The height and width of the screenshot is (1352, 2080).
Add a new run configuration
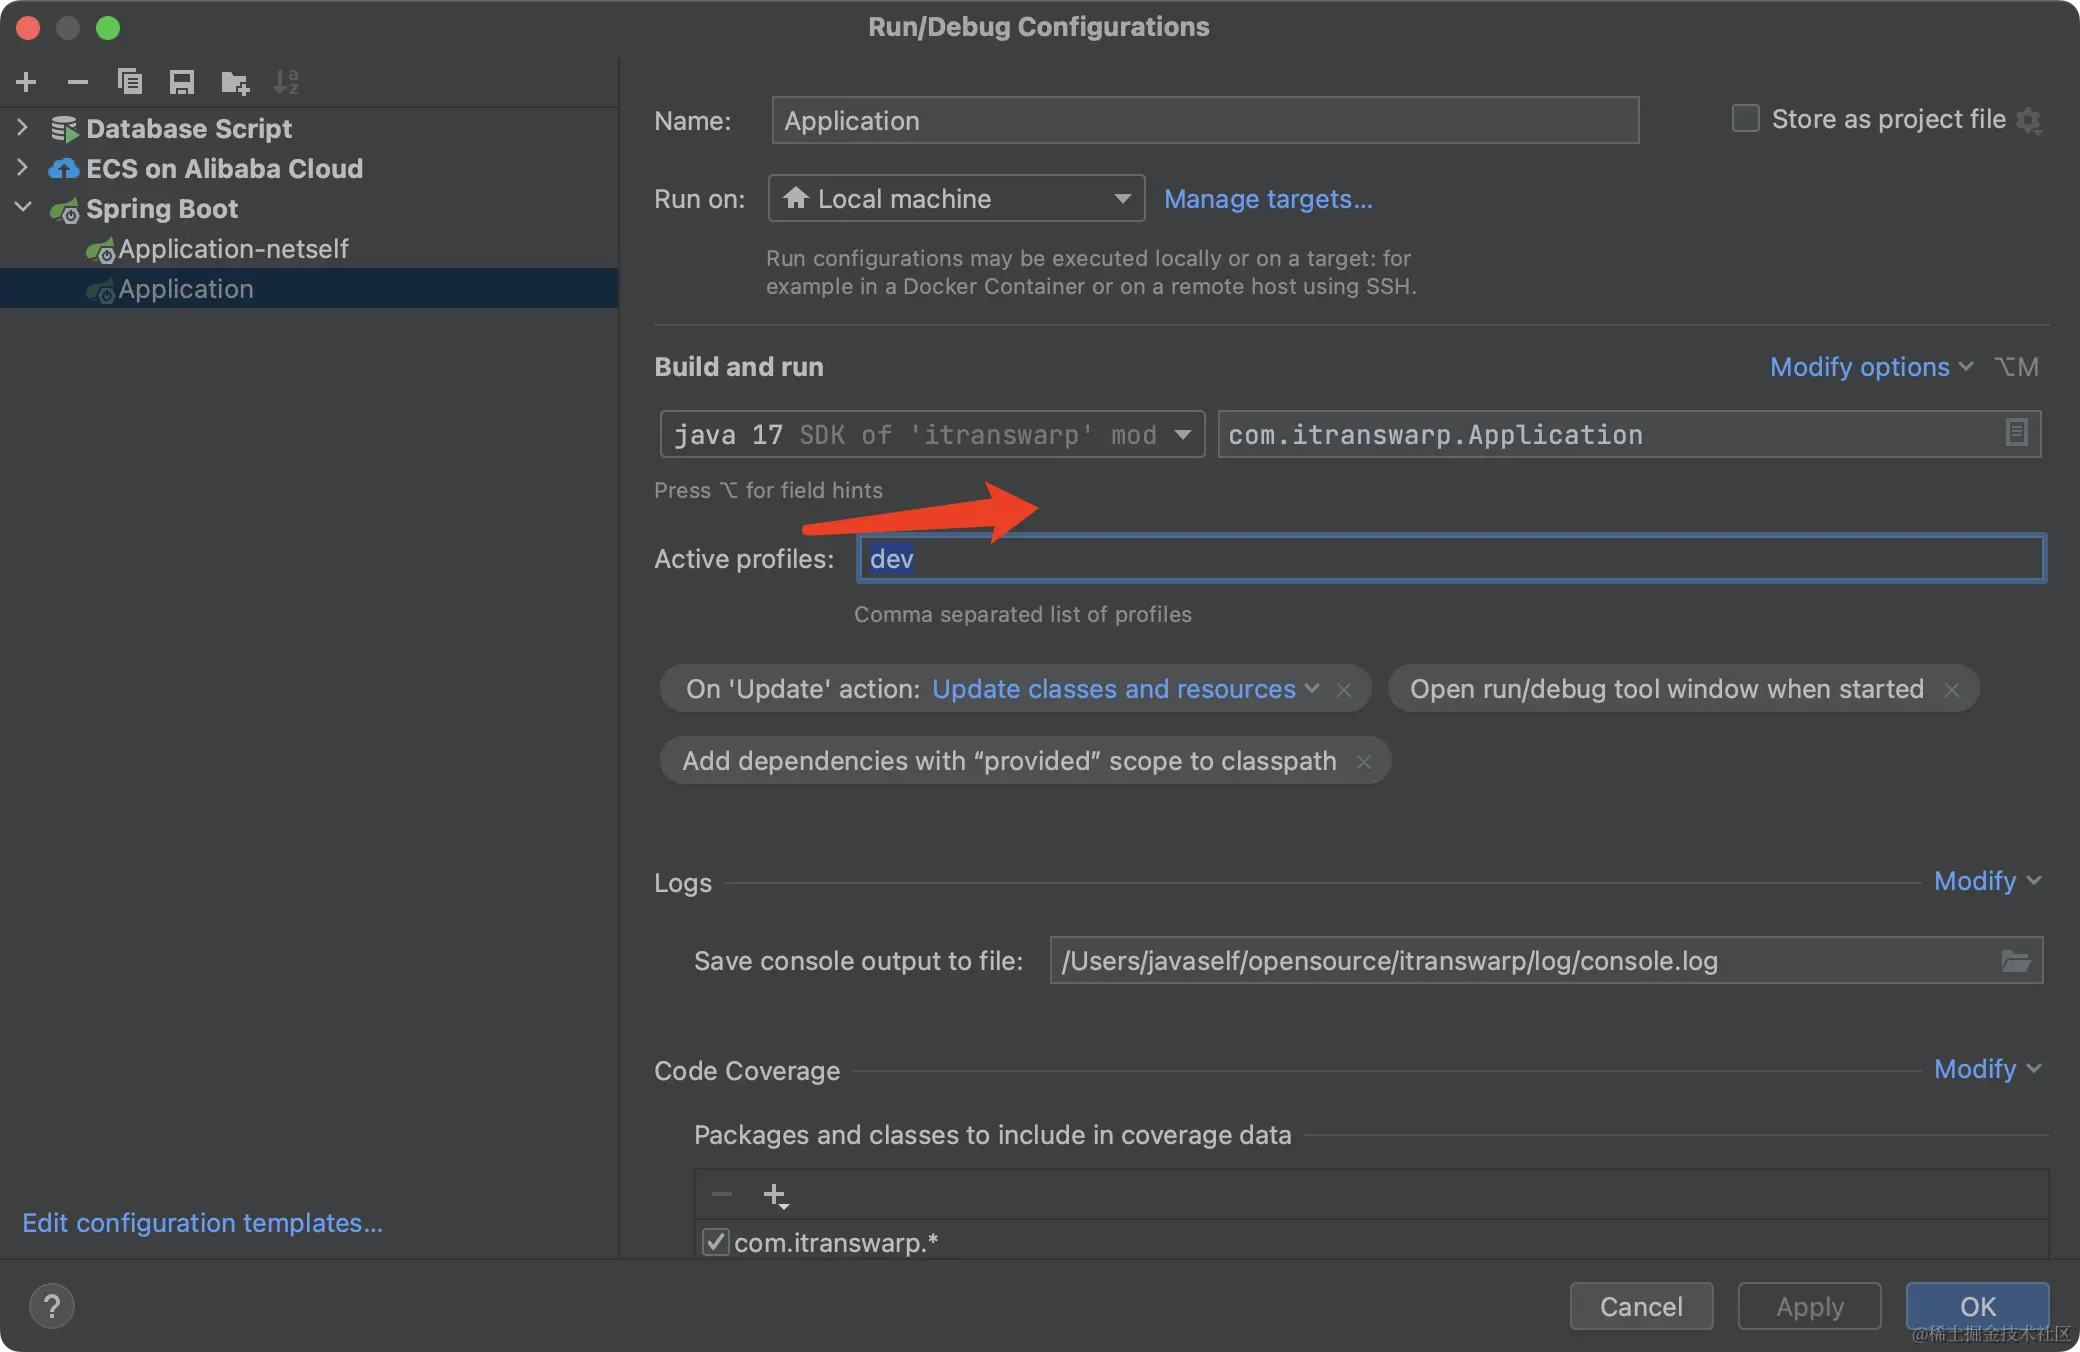click(27, 82)
